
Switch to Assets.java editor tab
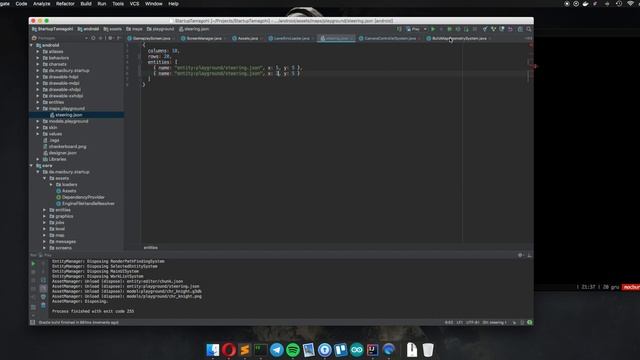point(247,38)
